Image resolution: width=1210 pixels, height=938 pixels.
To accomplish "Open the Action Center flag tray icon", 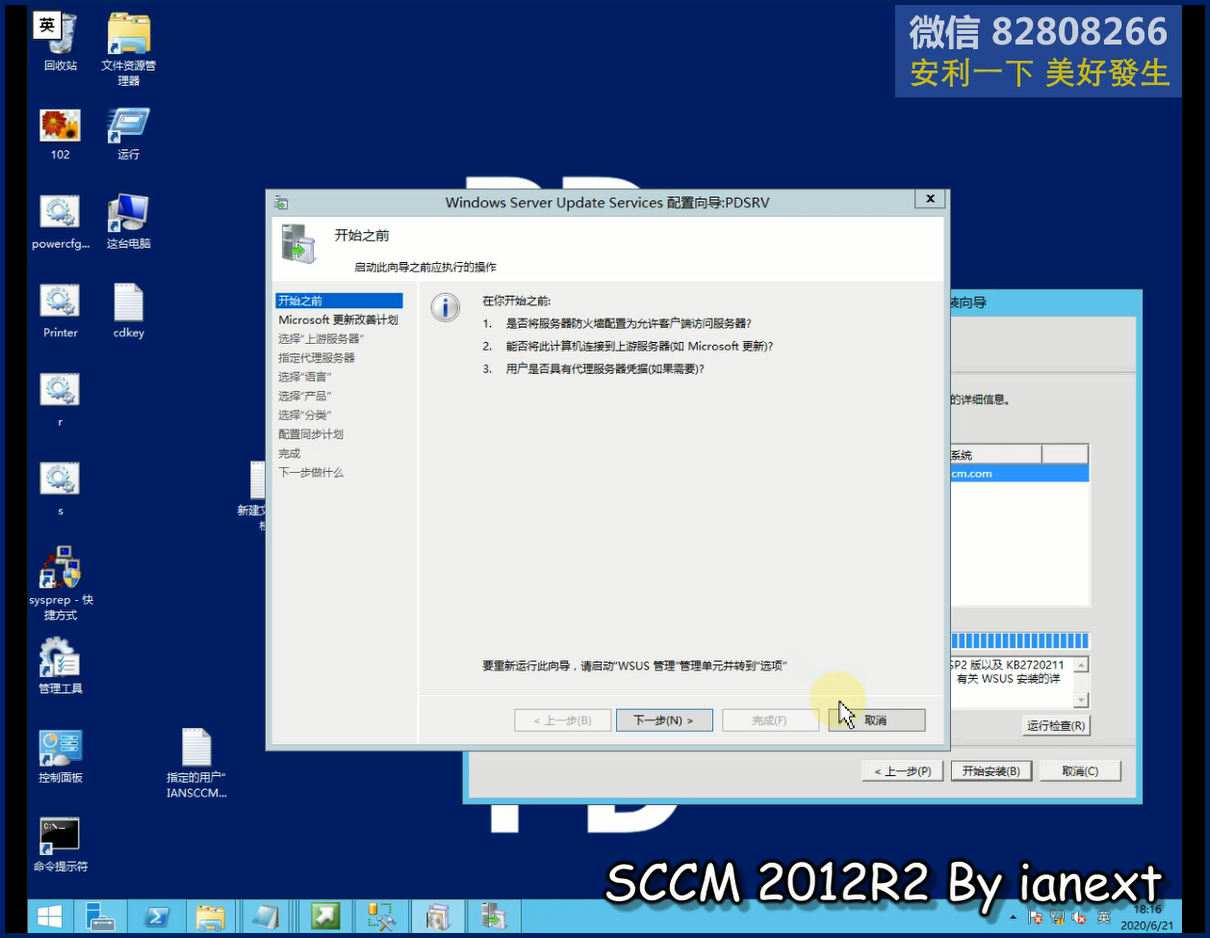I will 1036,917.
